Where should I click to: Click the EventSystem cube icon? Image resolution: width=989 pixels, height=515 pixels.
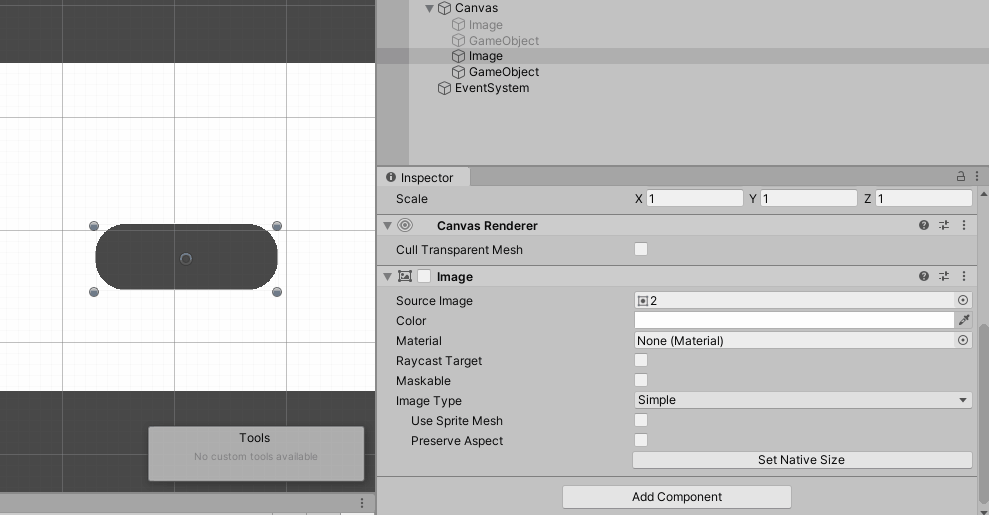click(x=445, y=88)
